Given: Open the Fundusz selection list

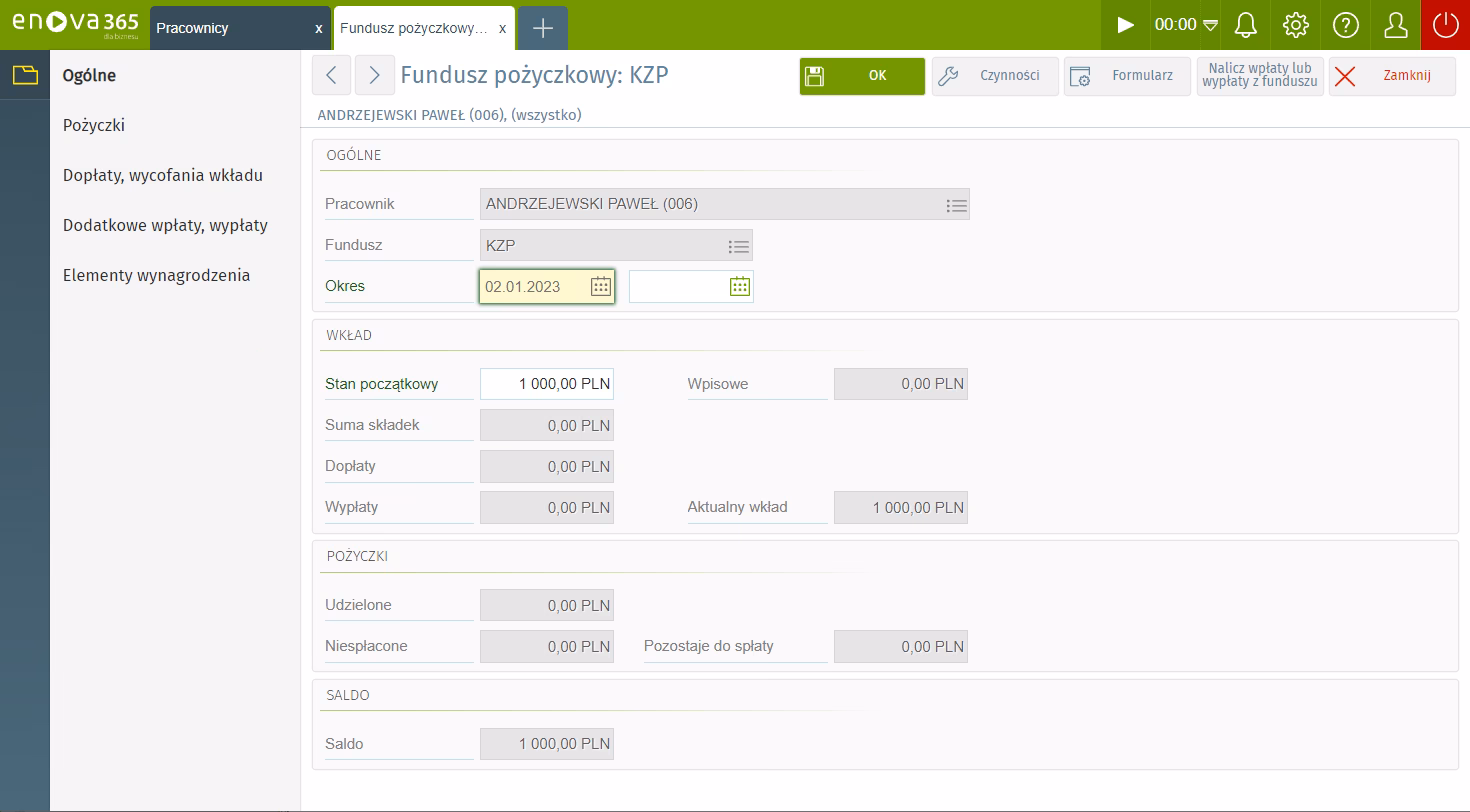Looking at the screenshot, I should (x=738, y=246).
